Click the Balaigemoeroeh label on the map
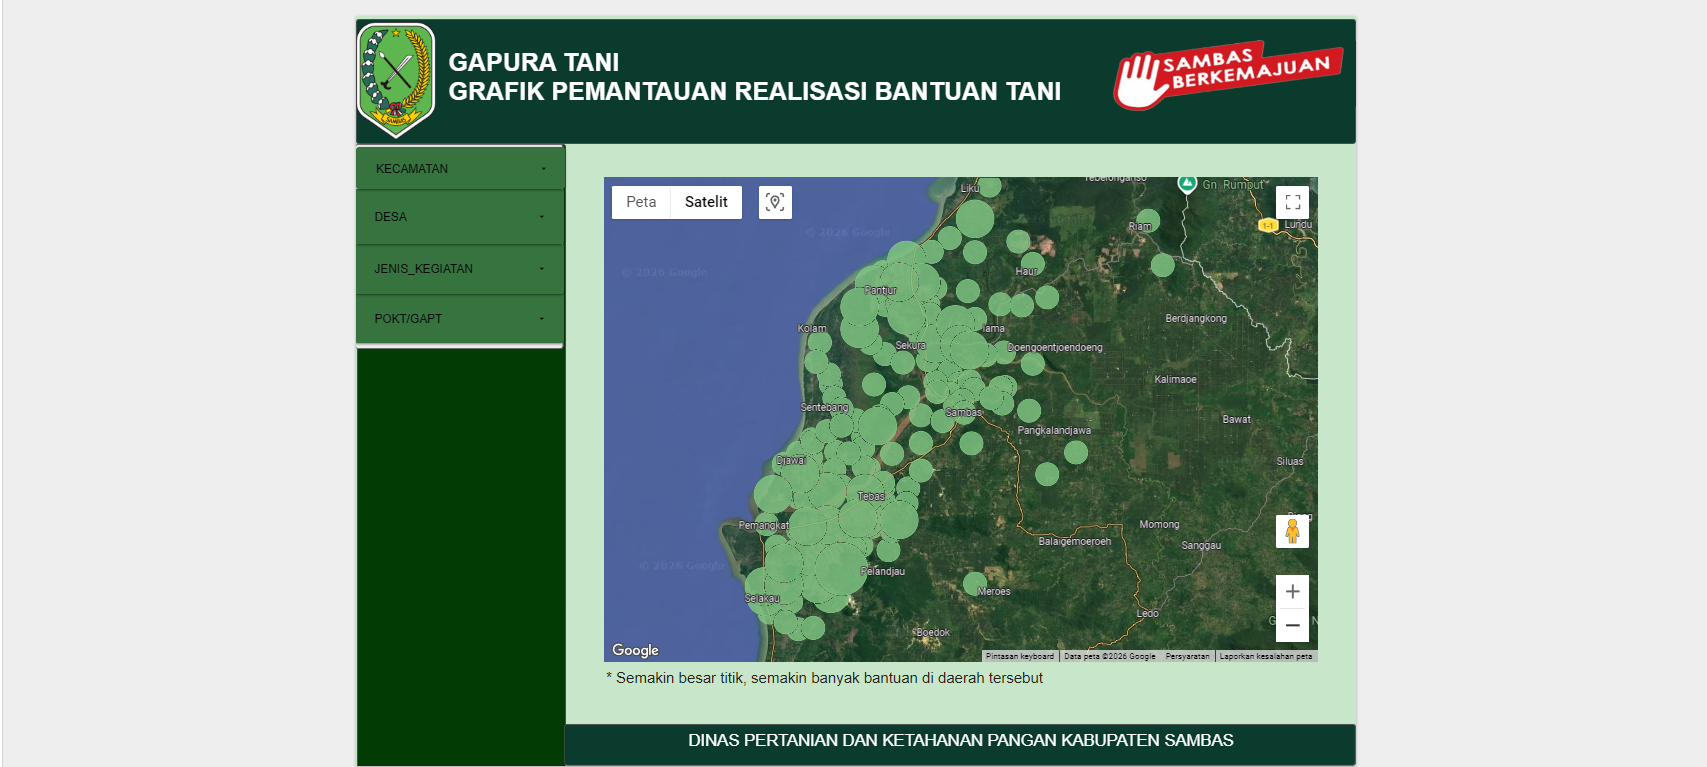 click(1075, 541)
